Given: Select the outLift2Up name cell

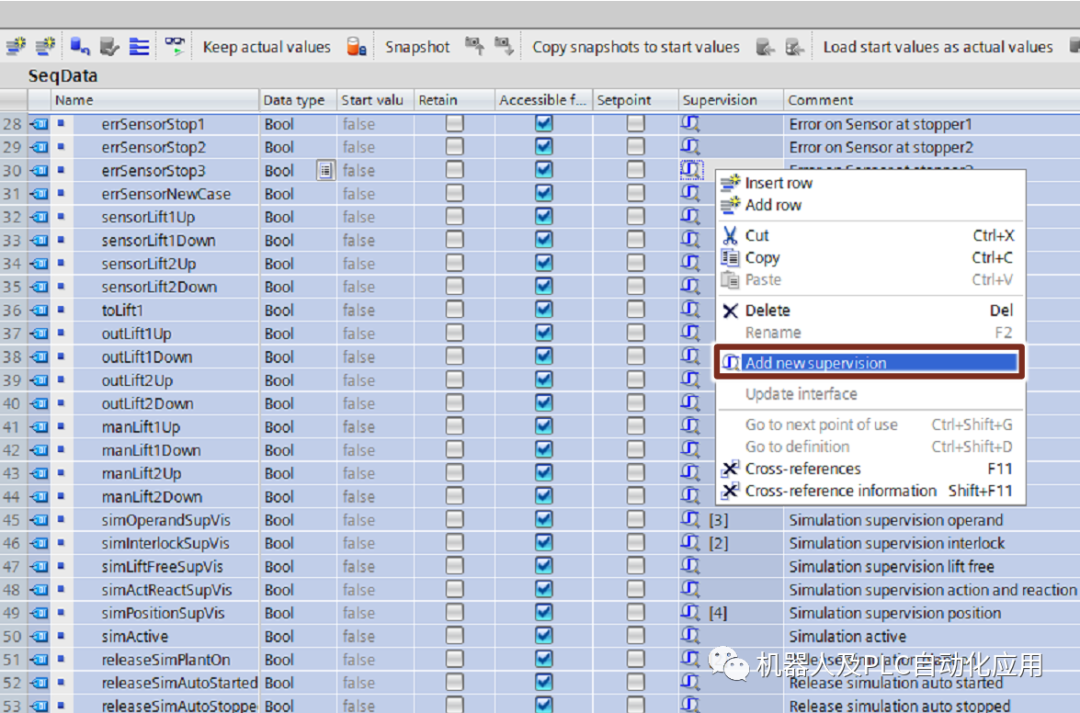Looking at the screenshot, I should (x=137, y=380).
